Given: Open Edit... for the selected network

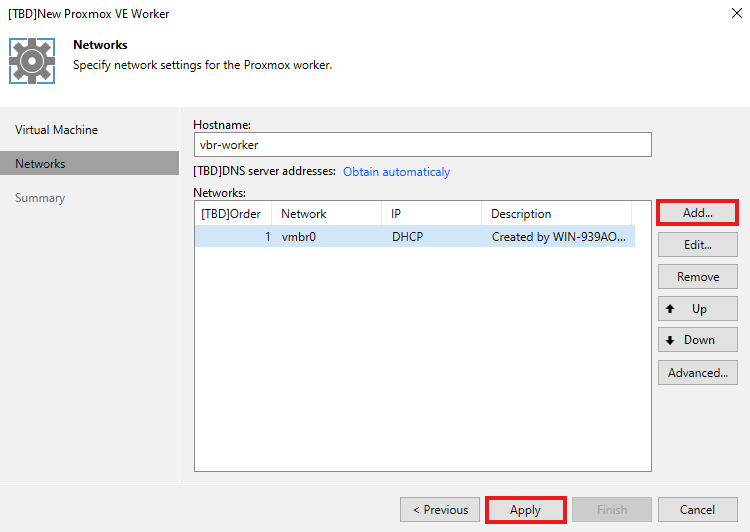Looking at the screenshot, I should [x=697, y=245].
